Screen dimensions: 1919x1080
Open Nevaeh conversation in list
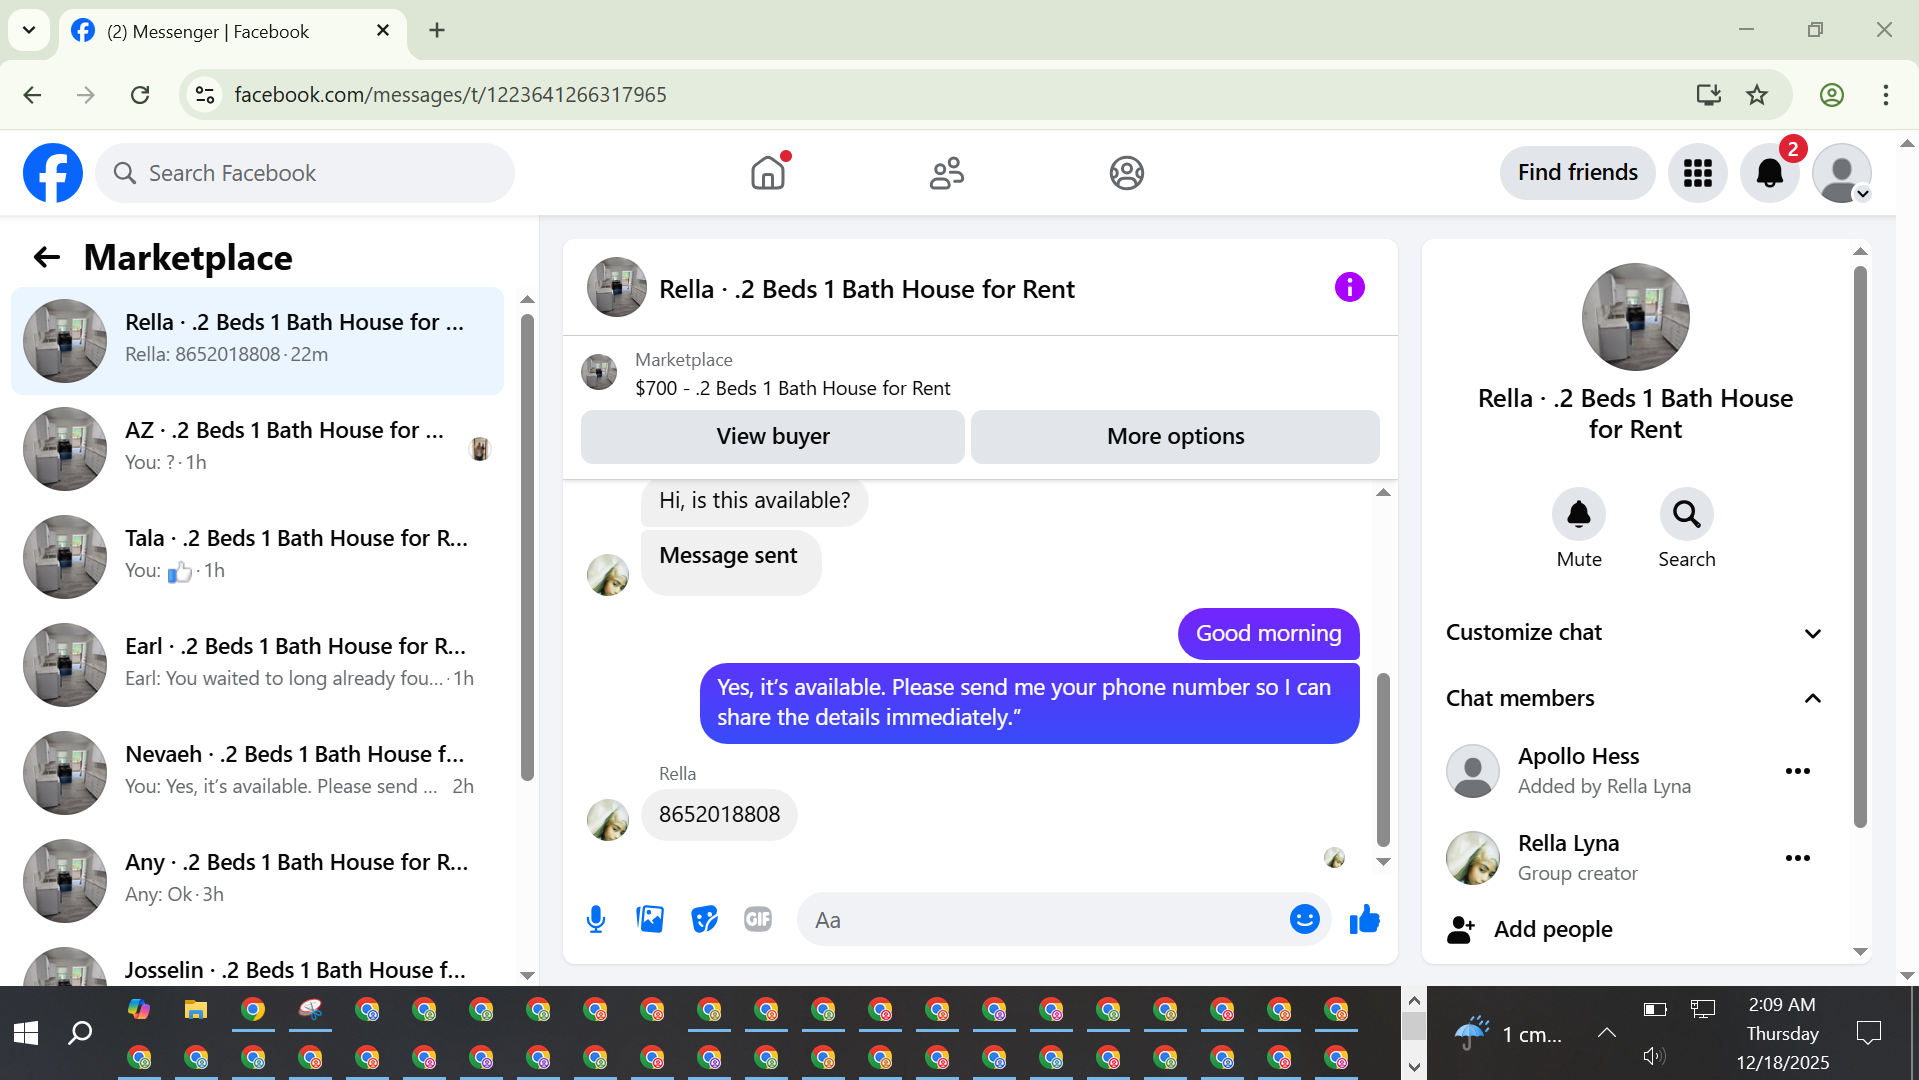click(x=258, y=773)
